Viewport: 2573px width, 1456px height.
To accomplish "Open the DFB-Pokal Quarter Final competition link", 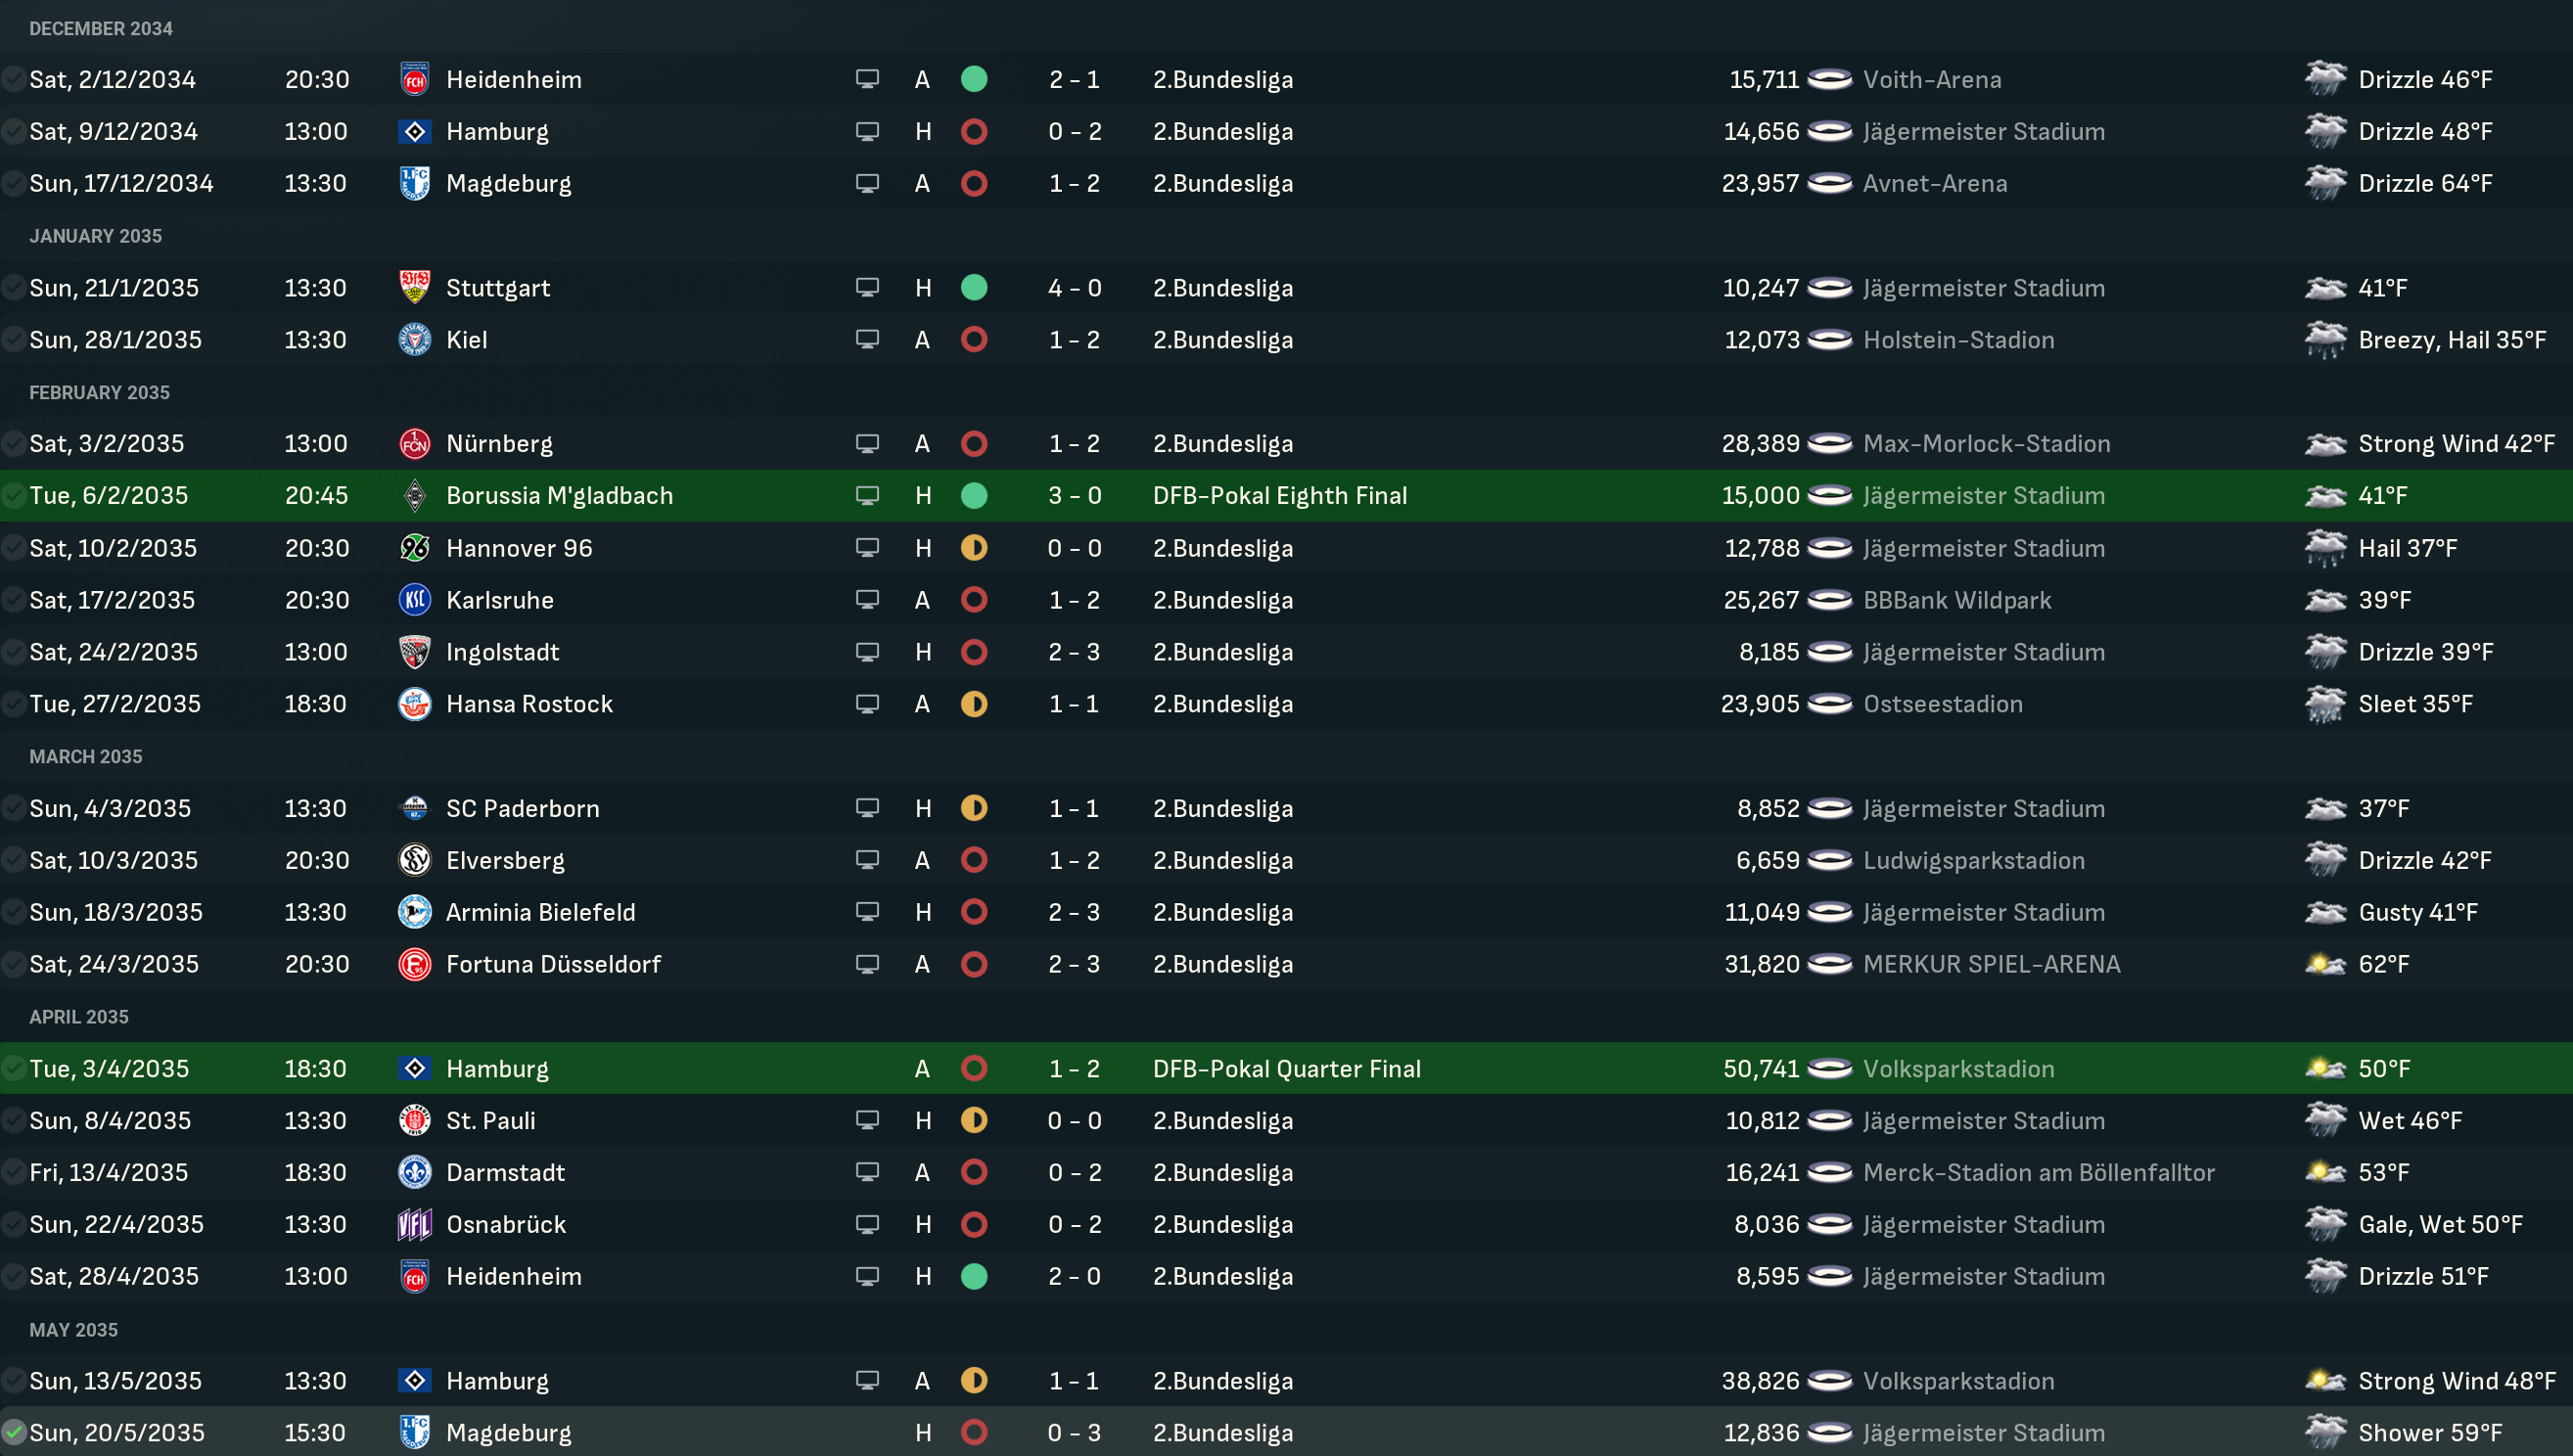I will point(1286,1068).
